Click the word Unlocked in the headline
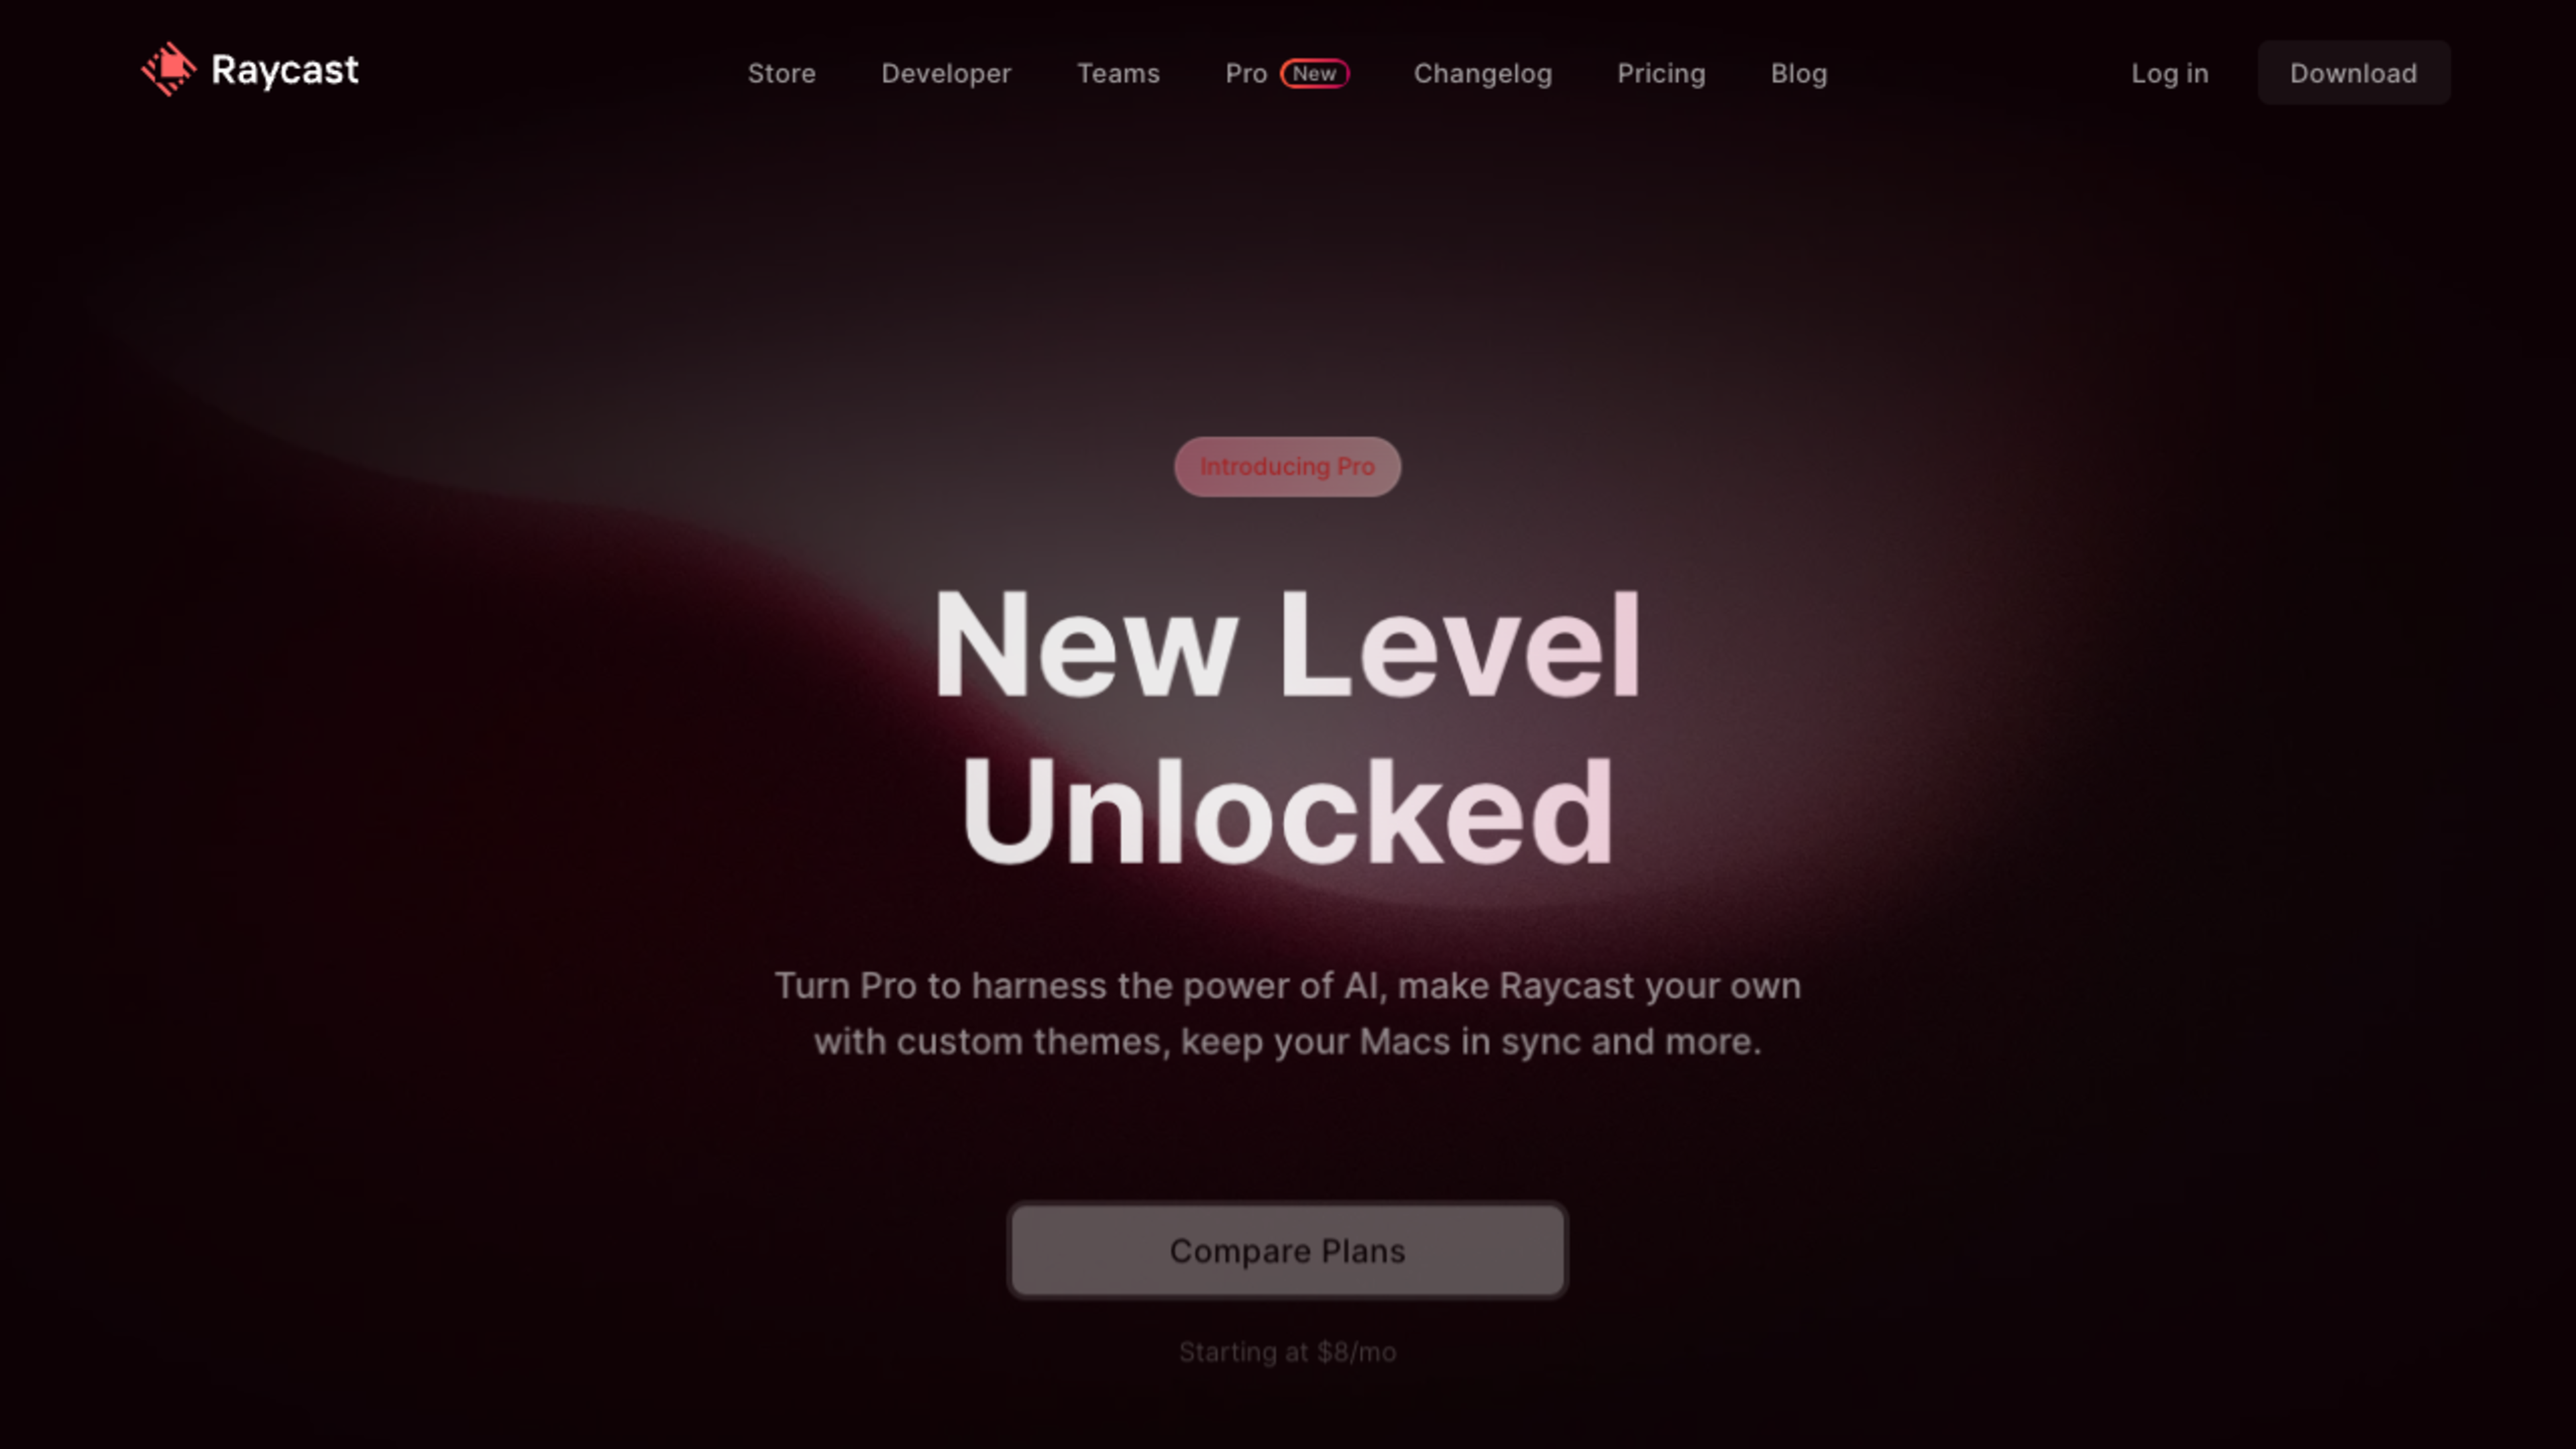2576x1449 pixels. [1287, 812]
